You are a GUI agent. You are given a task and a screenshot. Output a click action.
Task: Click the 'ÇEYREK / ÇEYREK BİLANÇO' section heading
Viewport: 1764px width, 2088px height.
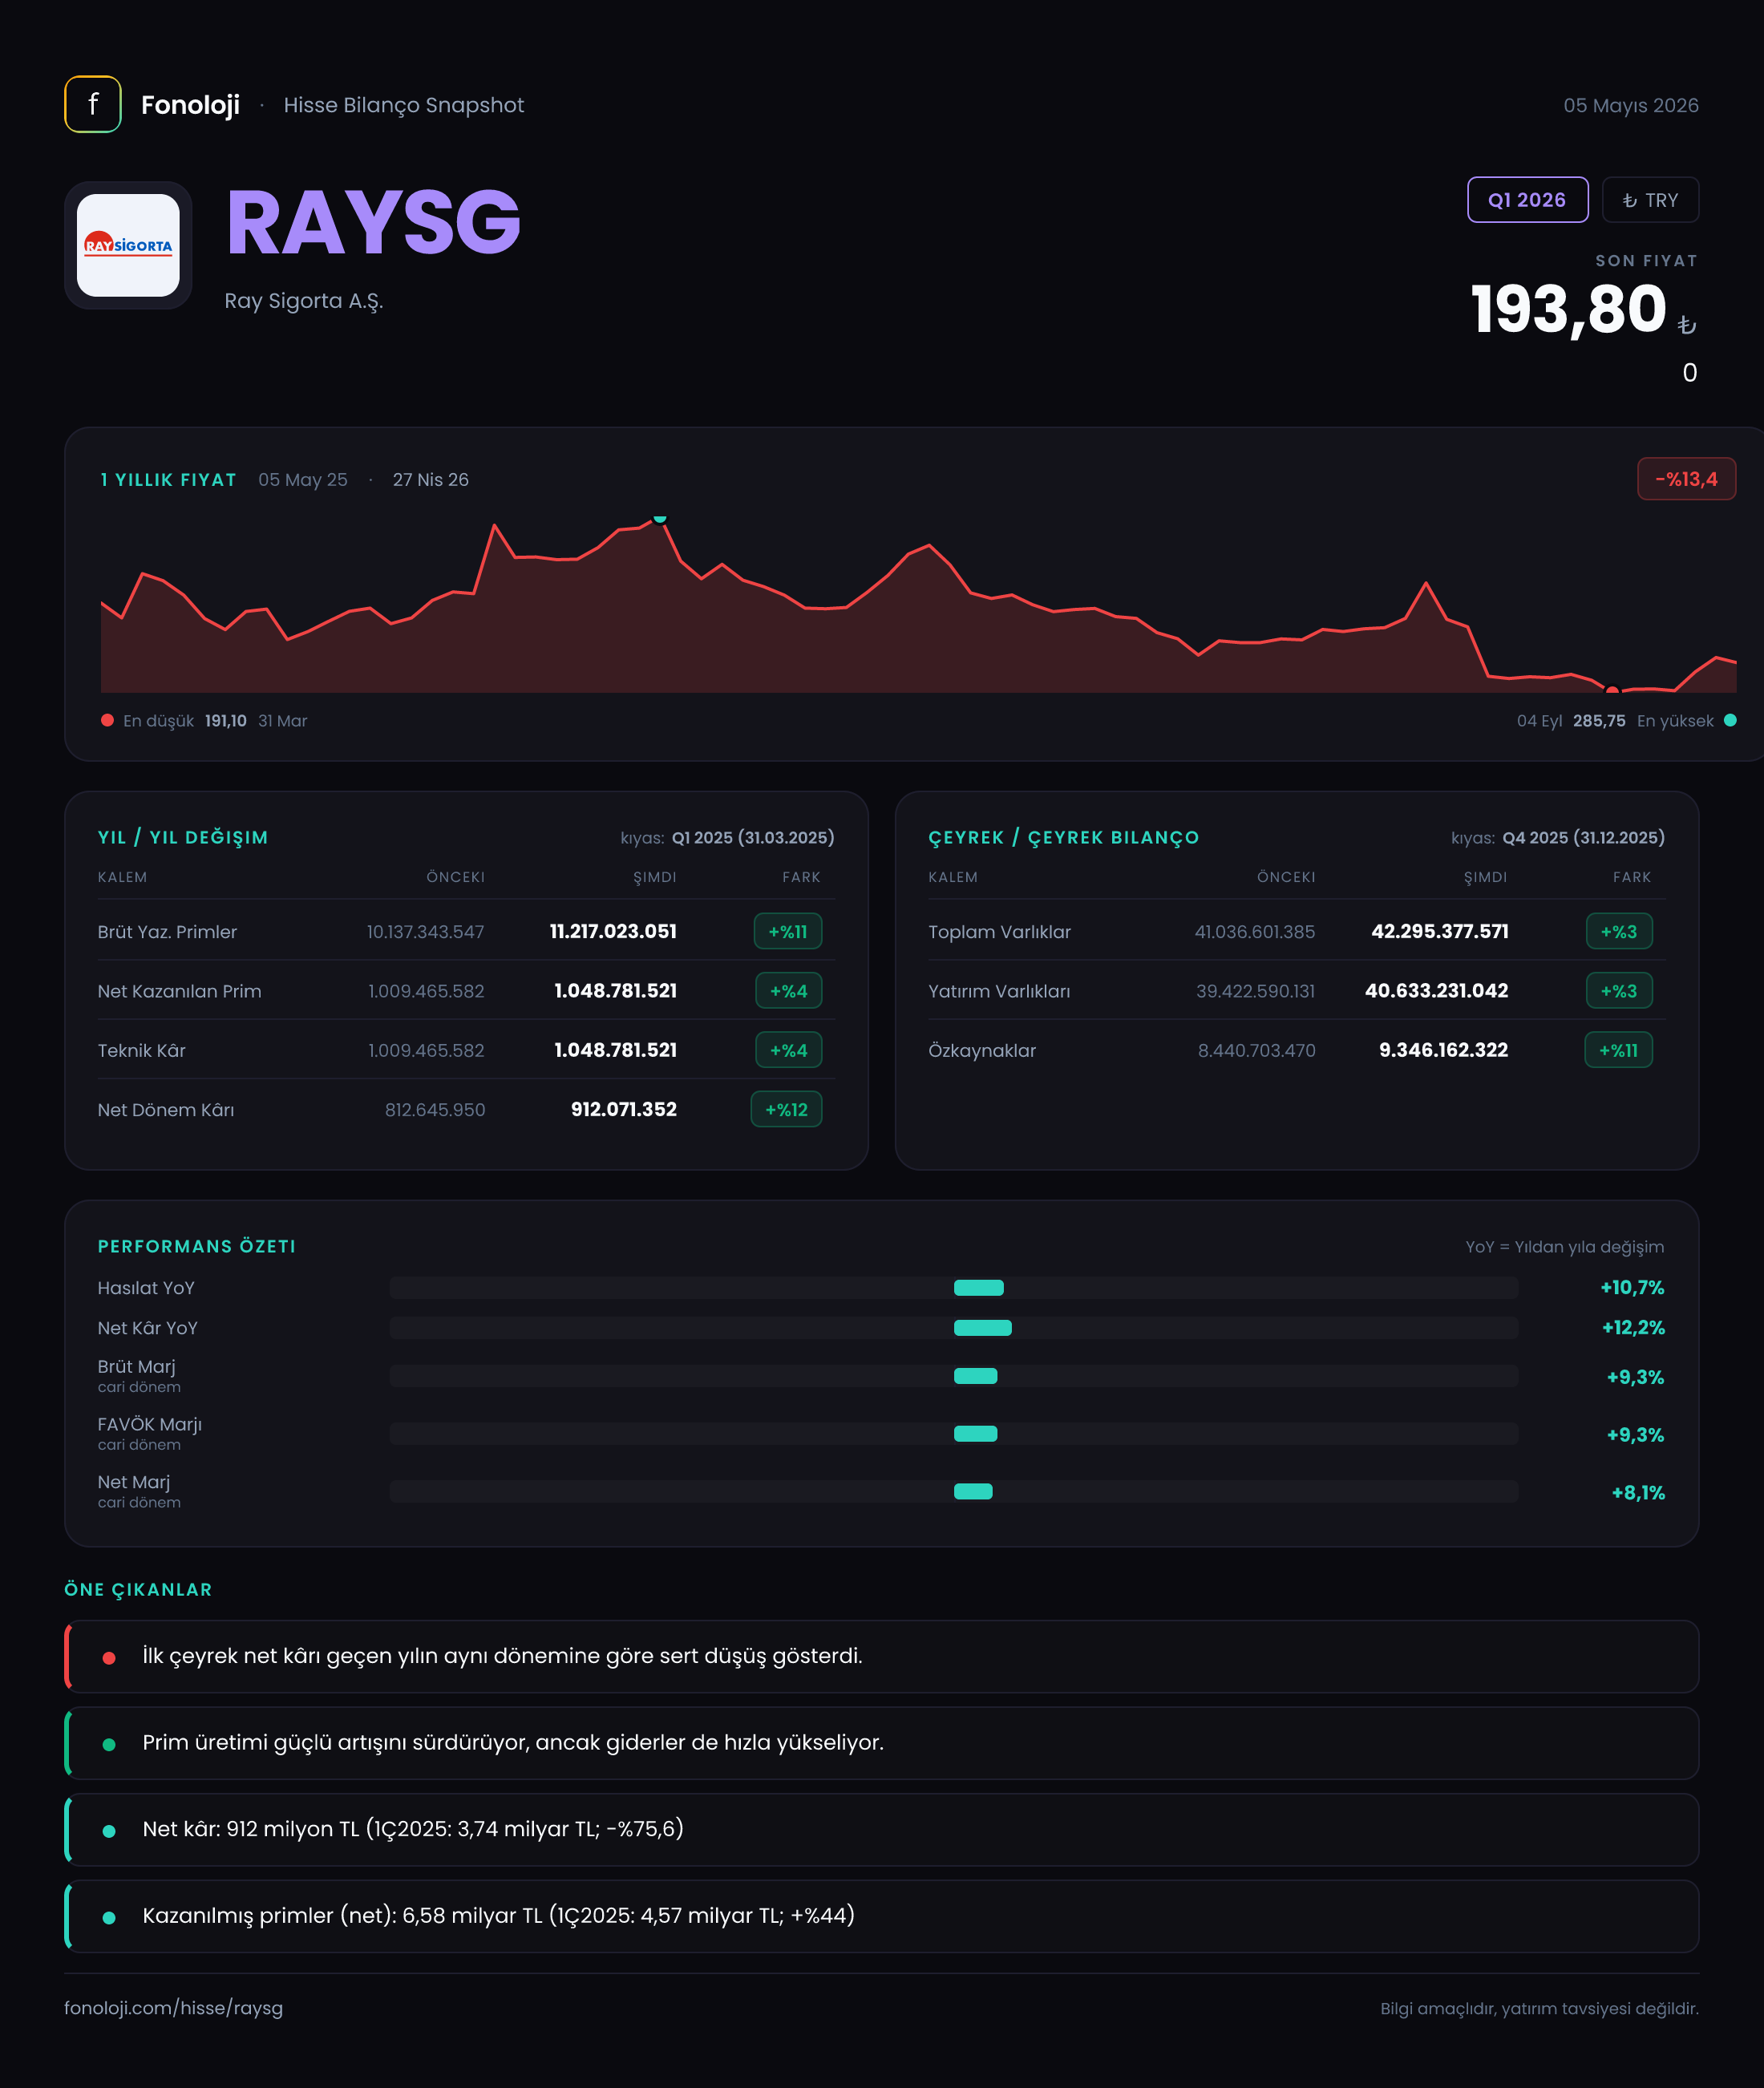pyautogui.click(x=1063, y=838)
